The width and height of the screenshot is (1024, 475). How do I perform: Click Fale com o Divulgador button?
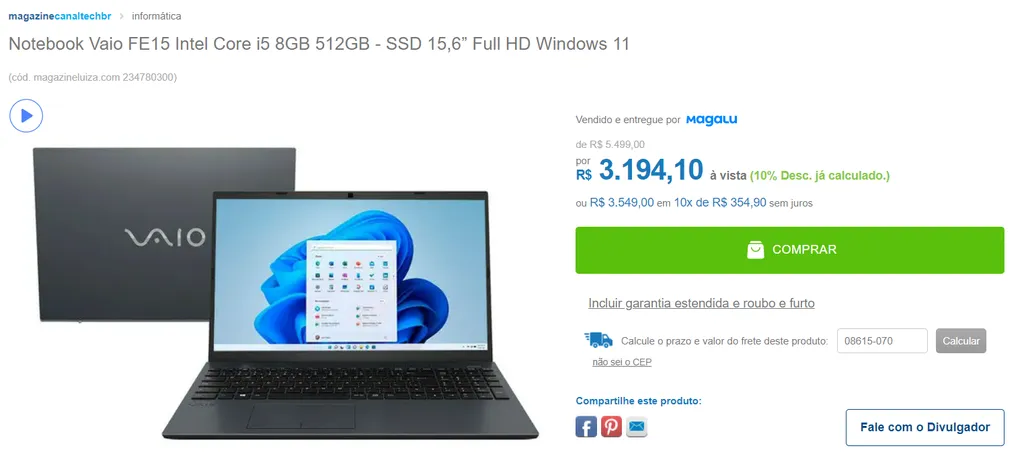tap(925, 427)
